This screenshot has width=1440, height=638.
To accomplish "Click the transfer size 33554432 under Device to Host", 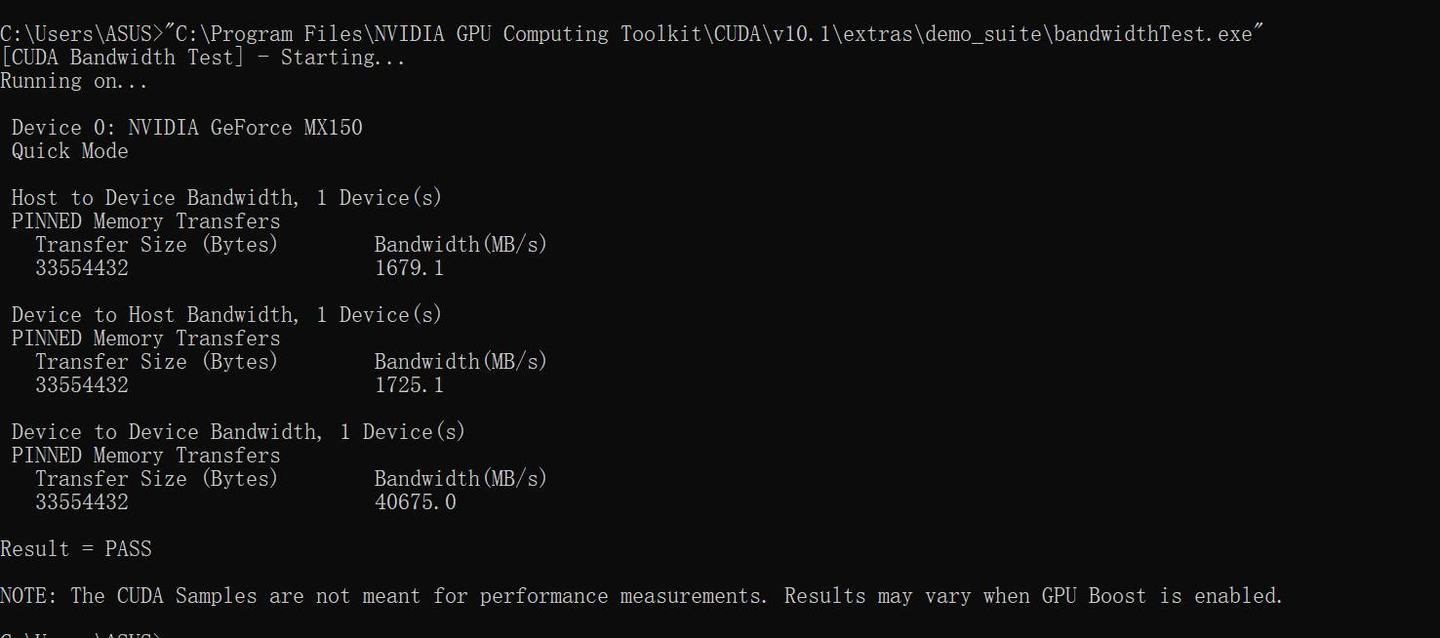I will 82,386.
